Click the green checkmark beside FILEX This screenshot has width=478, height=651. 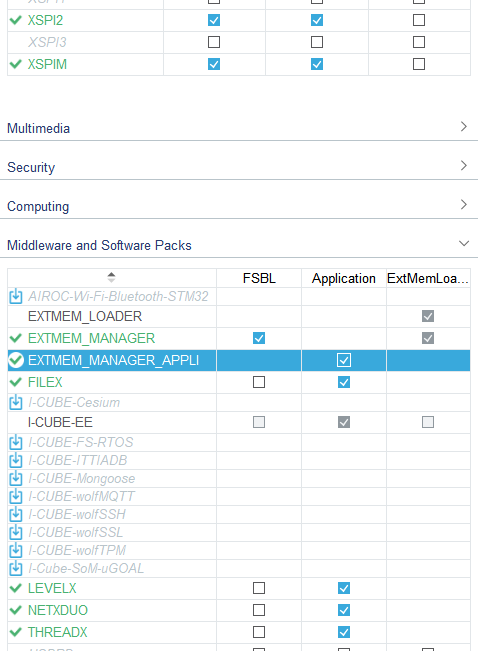(15, 382)
